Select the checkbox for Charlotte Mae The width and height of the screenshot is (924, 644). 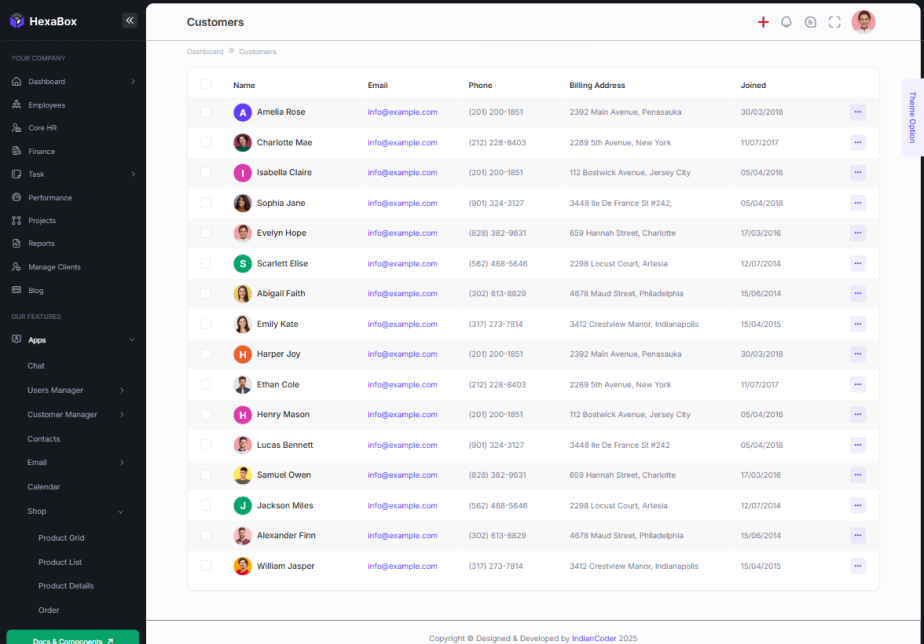pos(206,142)
